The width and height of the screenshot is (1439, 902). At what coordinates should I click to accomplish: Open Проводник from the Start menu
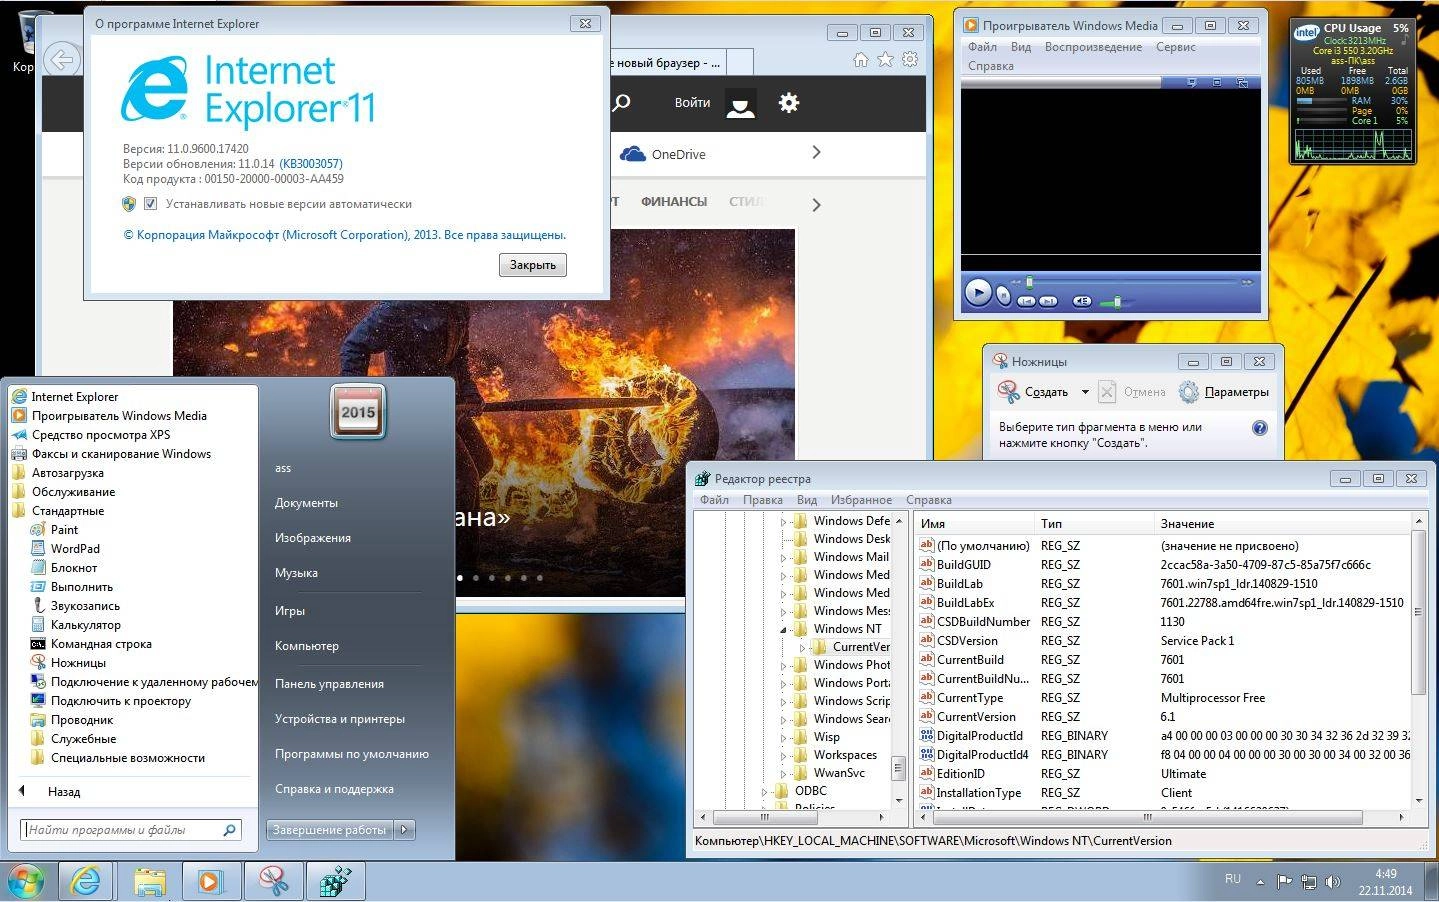click(82, 720)
